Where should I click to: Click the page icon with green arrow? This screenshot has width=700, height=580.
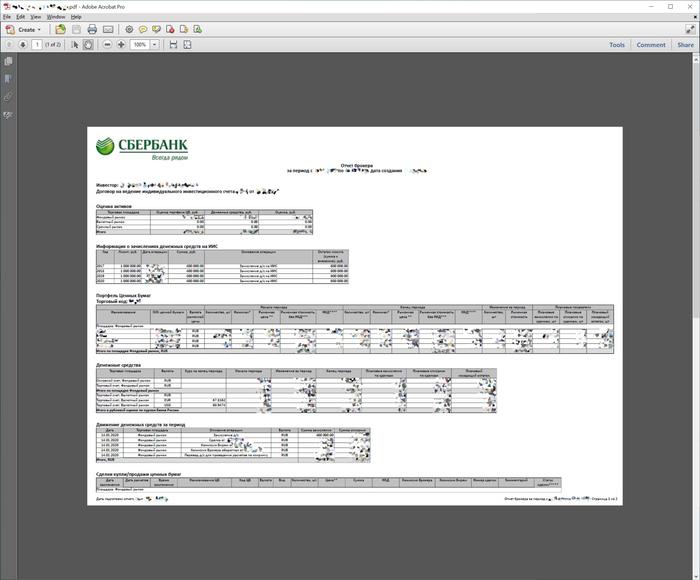tap(198, 29)
